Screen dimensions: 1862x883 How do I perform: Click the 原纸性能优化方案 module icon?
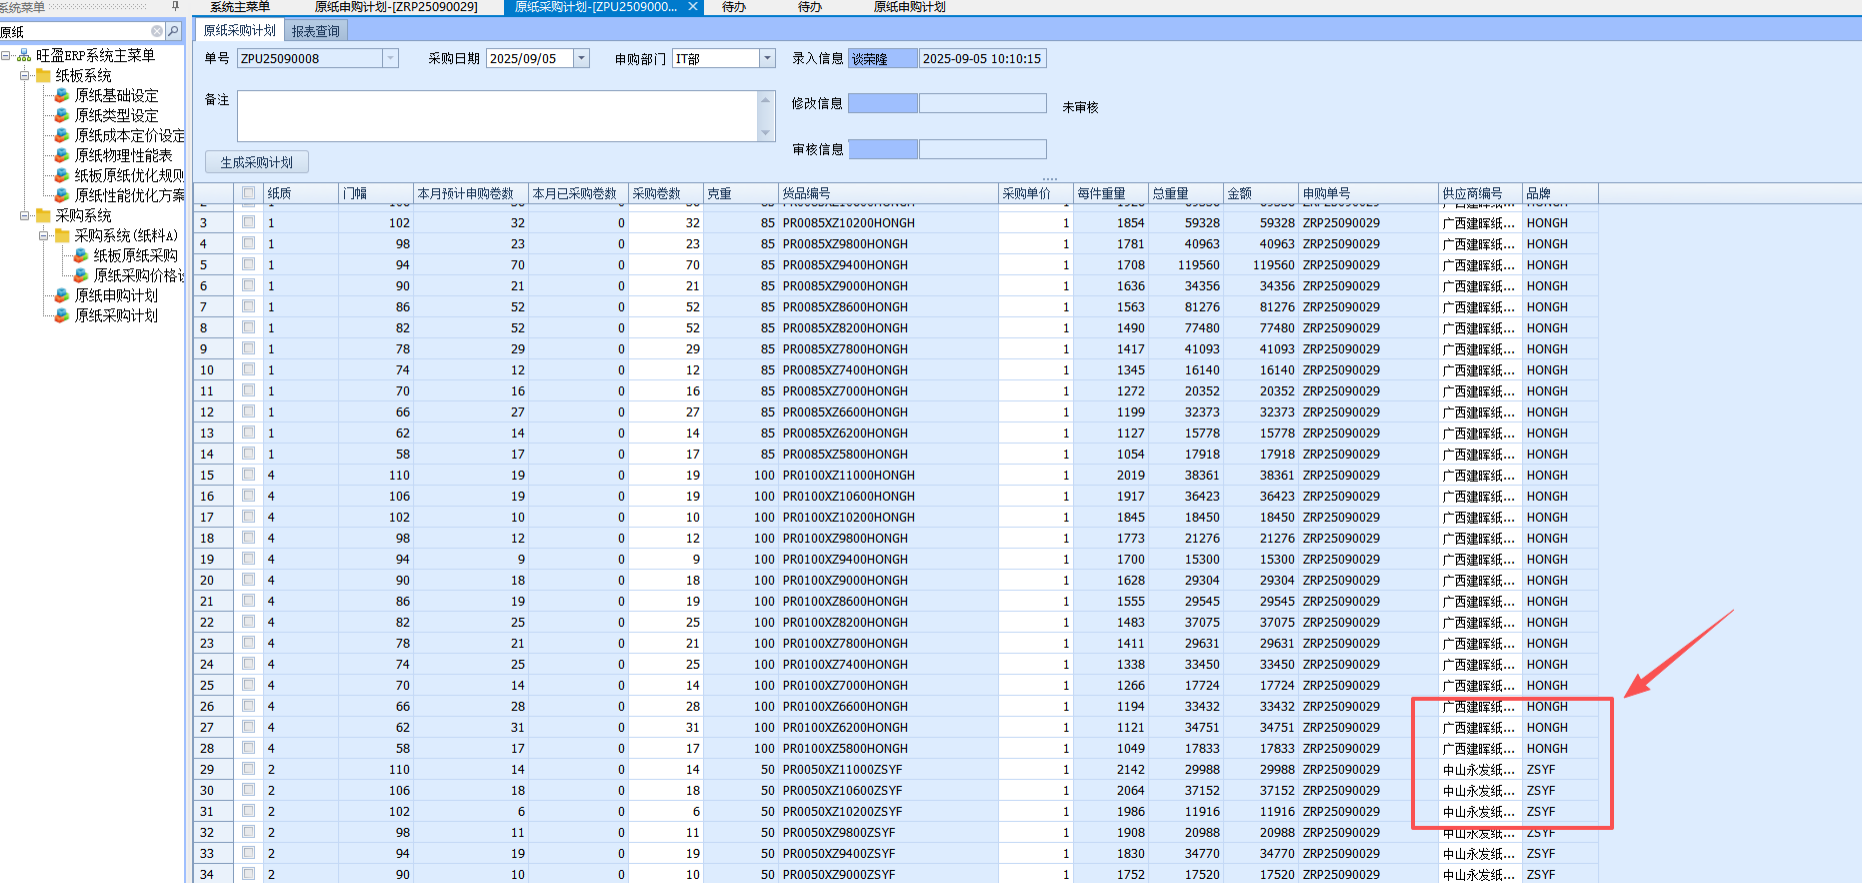[x=62, y=195]
